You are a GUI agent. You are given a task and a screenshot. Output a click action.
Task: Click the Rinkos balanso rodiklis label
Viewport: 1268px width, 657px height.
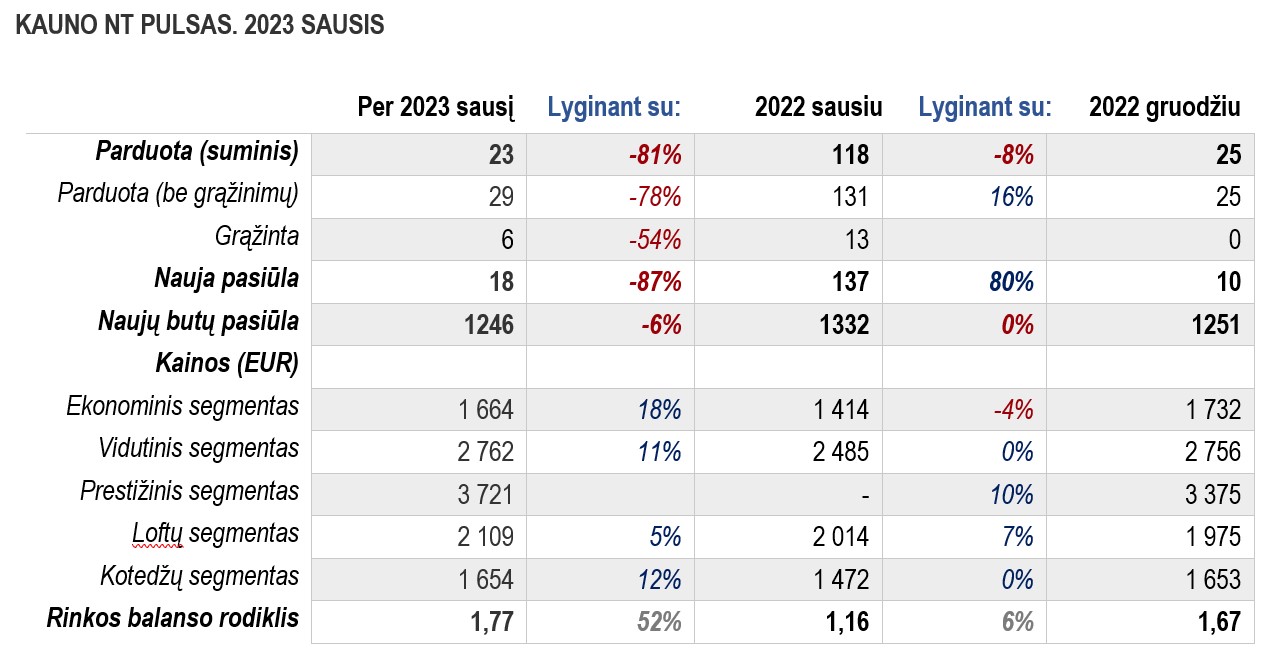click(x=173, y=618)
